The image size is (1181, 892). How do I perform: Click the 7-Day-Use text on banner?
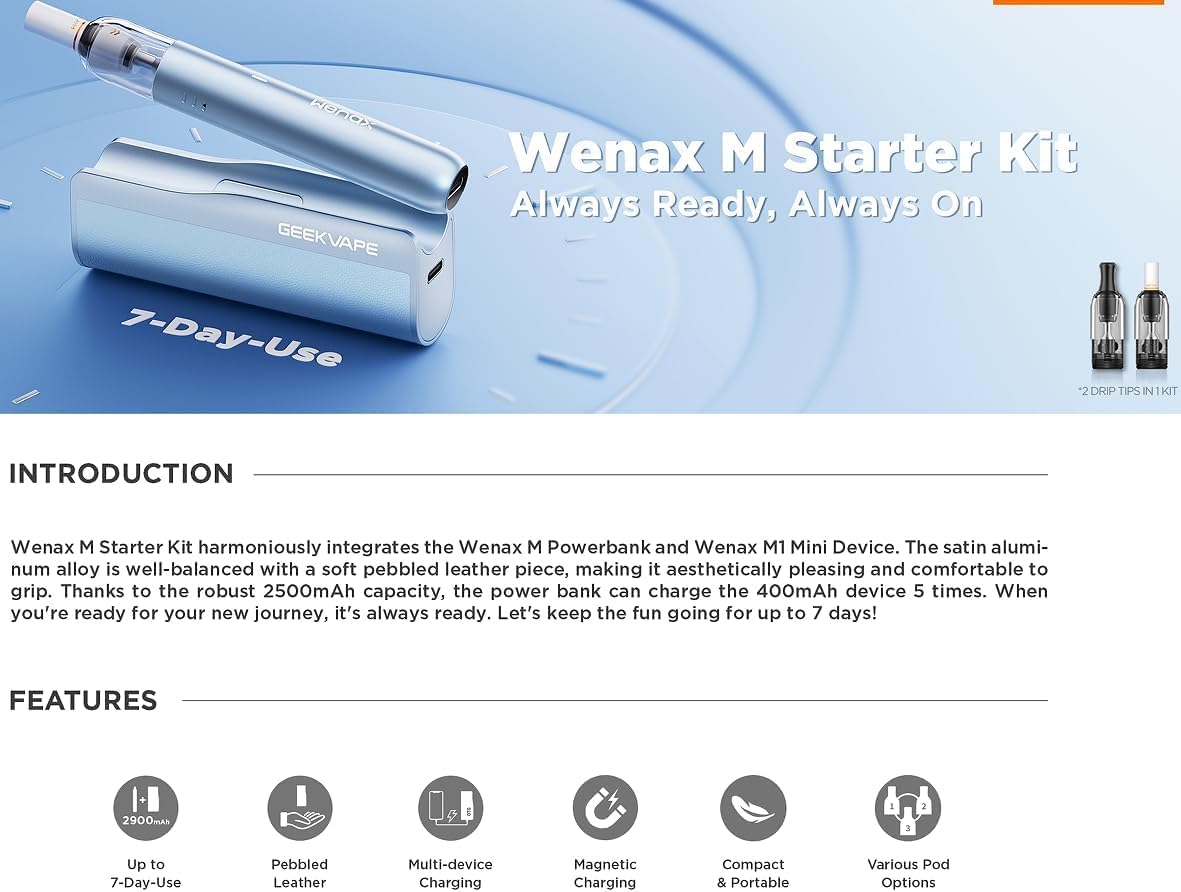[x=231, y=338]
